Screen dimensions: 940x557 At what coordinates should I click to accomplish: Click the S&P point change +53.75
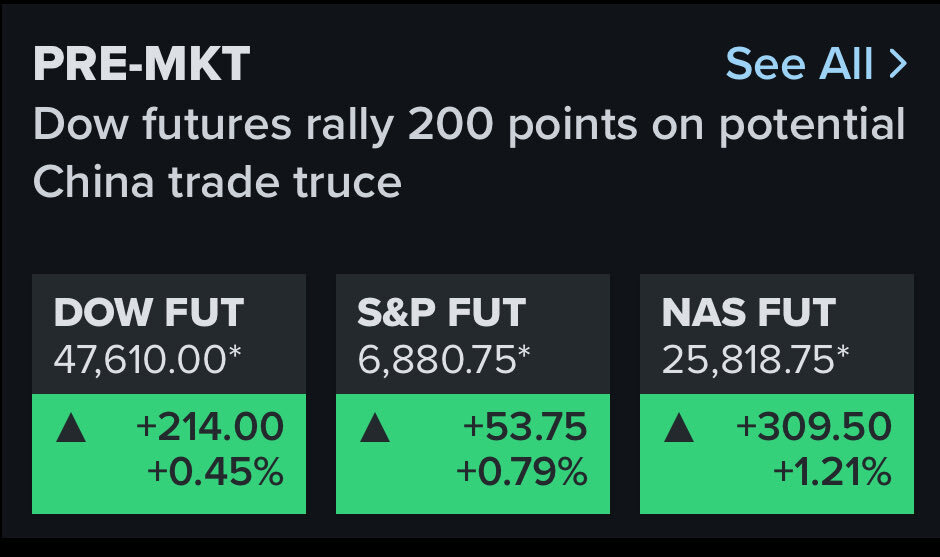coord(525,428)
